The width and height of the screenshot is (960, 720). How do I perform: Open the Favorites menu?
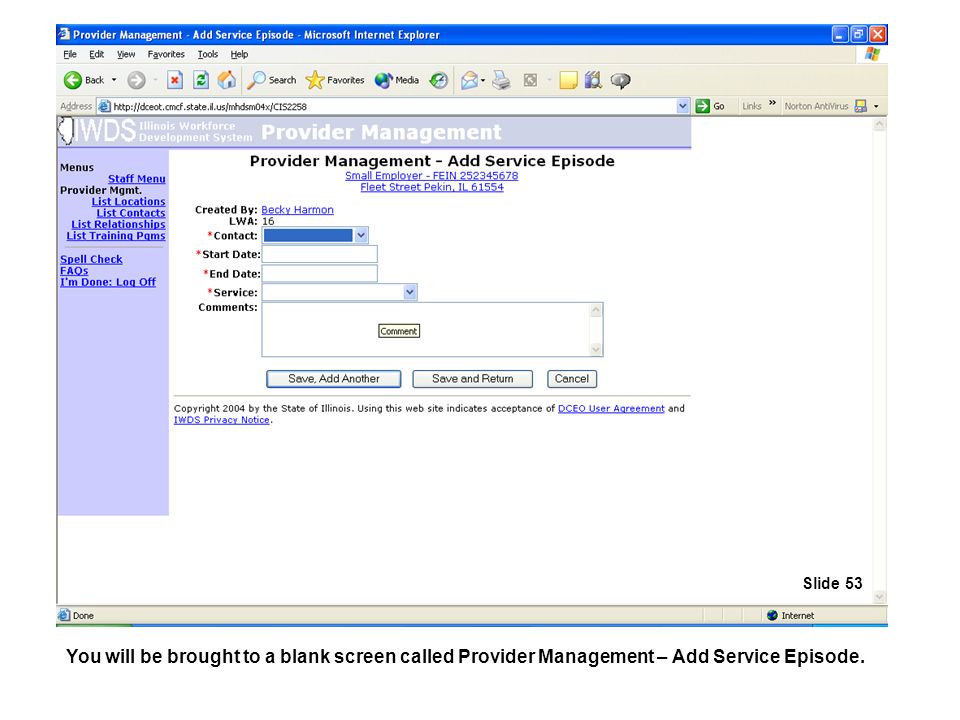(166, 54)
